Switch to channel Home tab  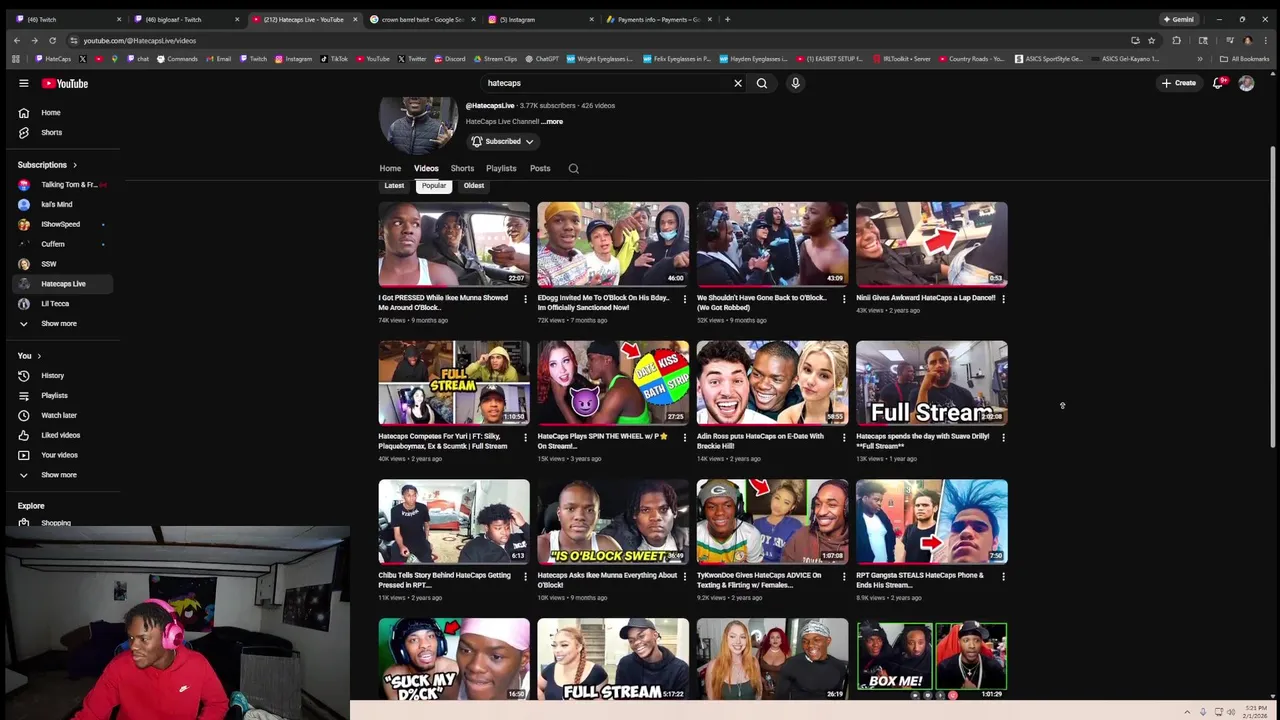coord(390,169)
